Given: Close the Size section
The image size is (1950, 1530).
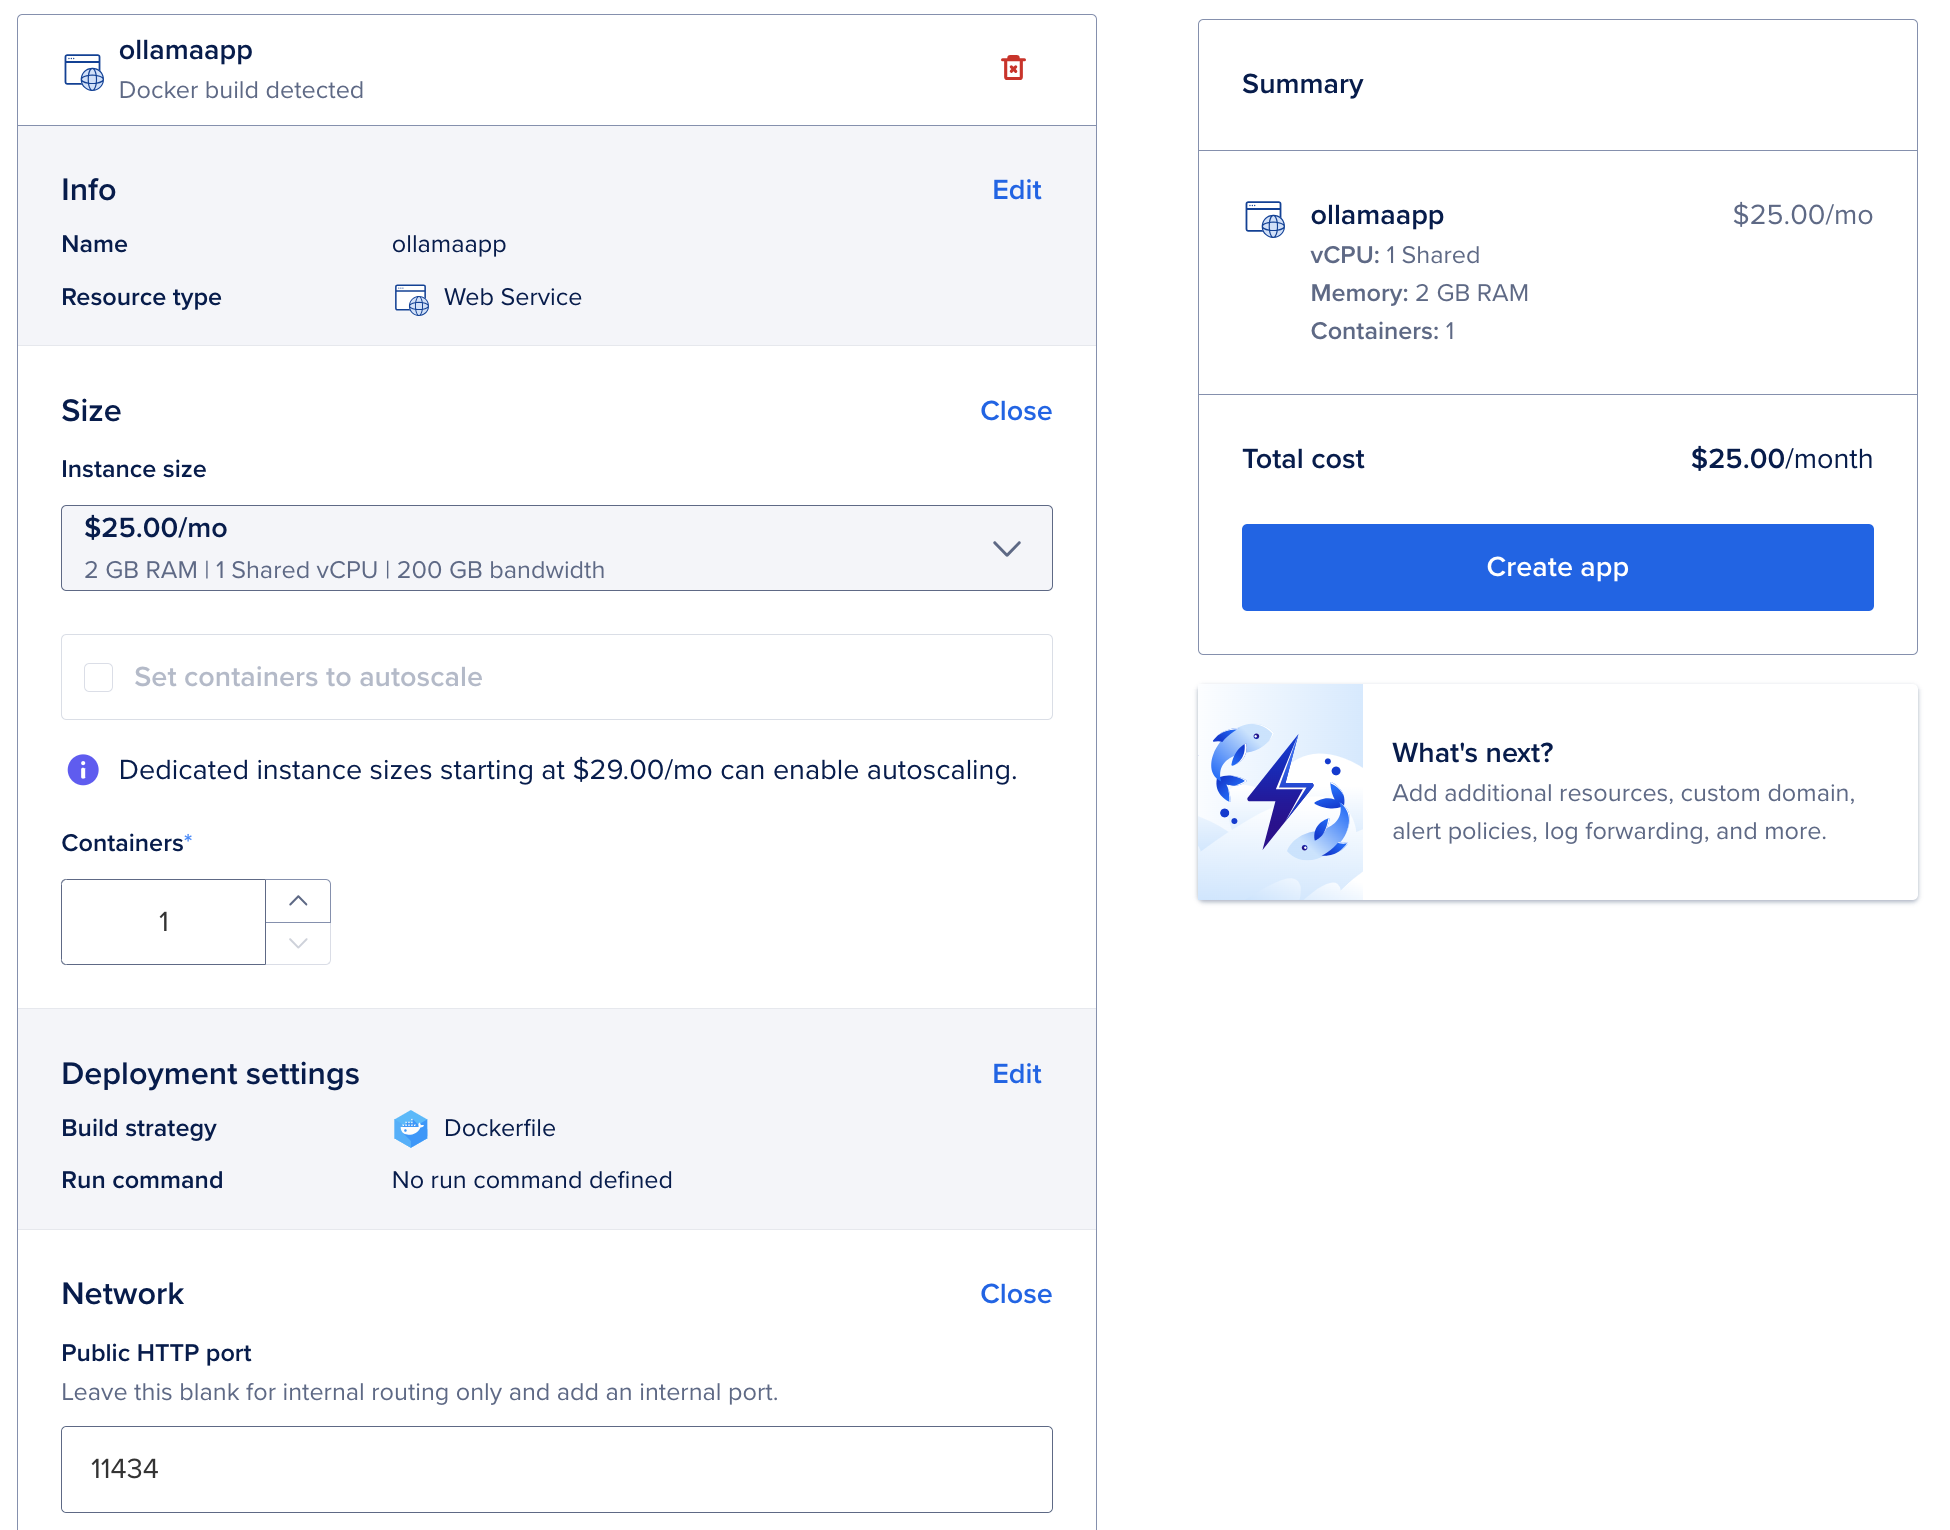Looking at the screenshot, I should (x=1016, y=411).
